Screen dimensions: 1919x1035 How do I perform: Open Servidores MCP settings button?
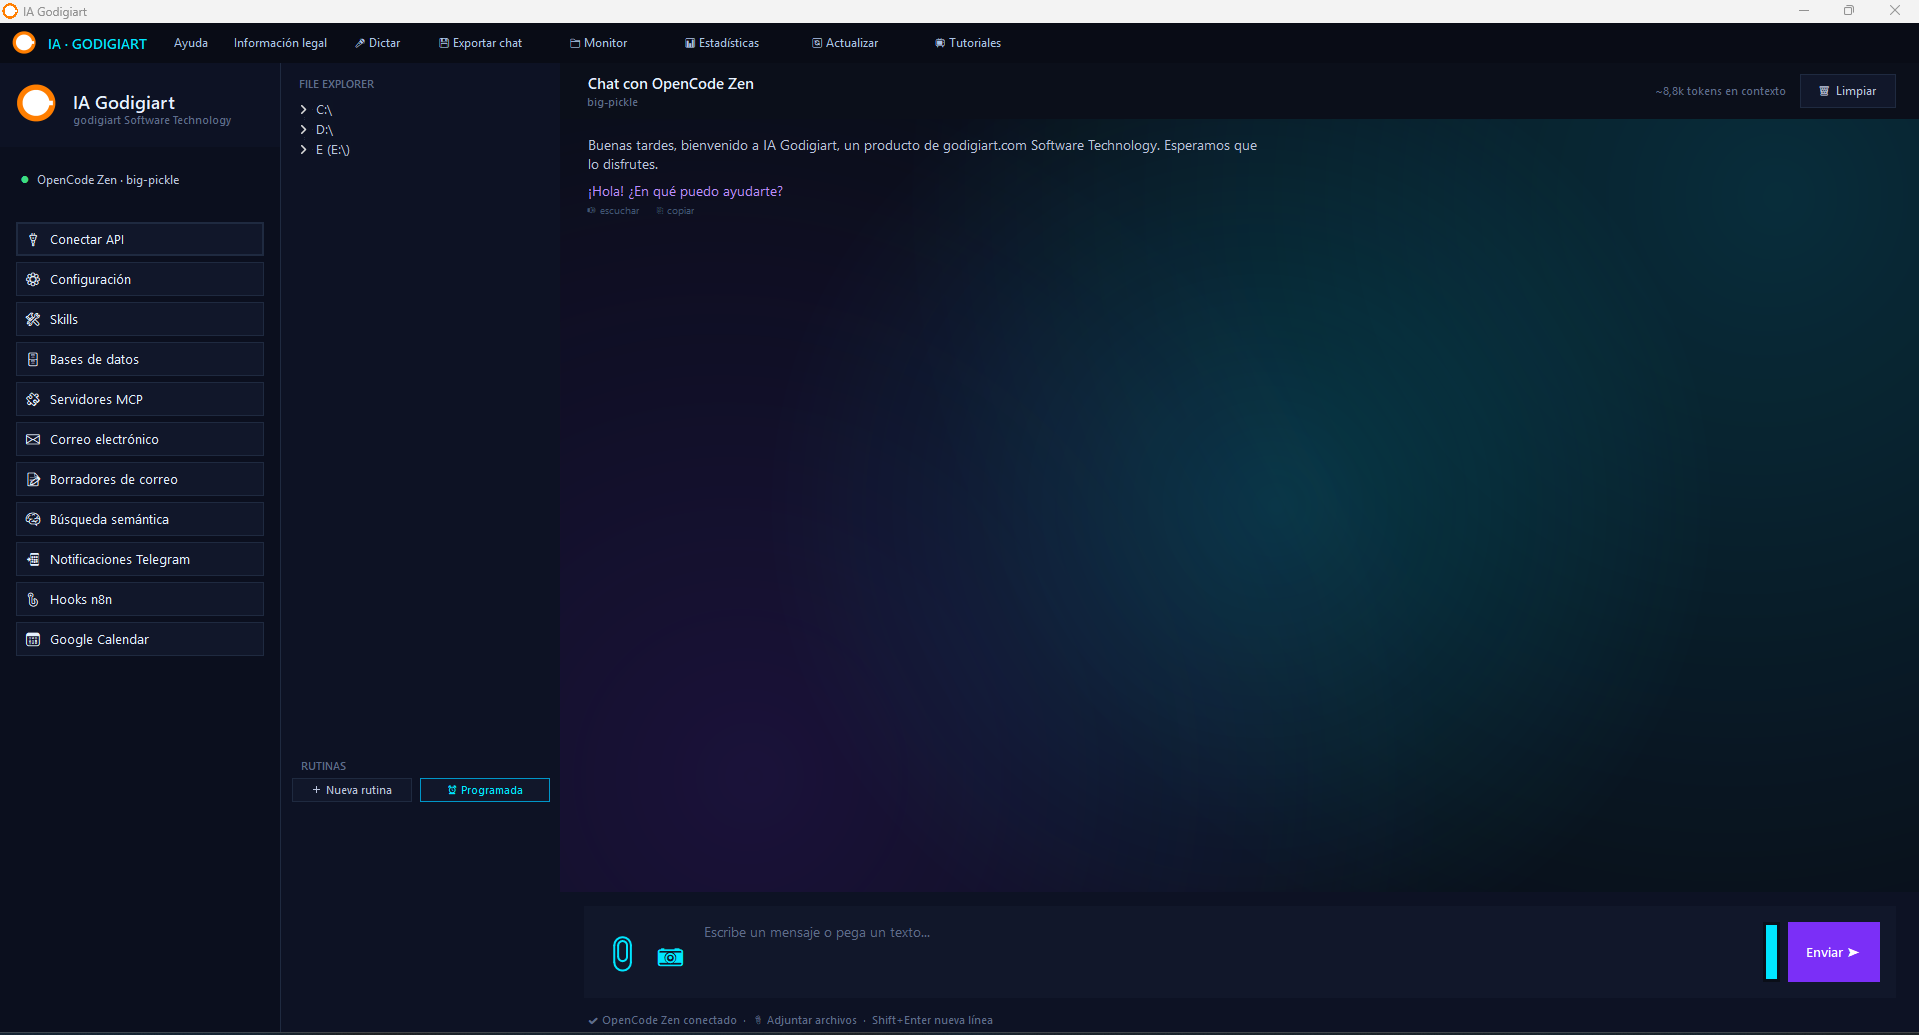tap(140, 399)
